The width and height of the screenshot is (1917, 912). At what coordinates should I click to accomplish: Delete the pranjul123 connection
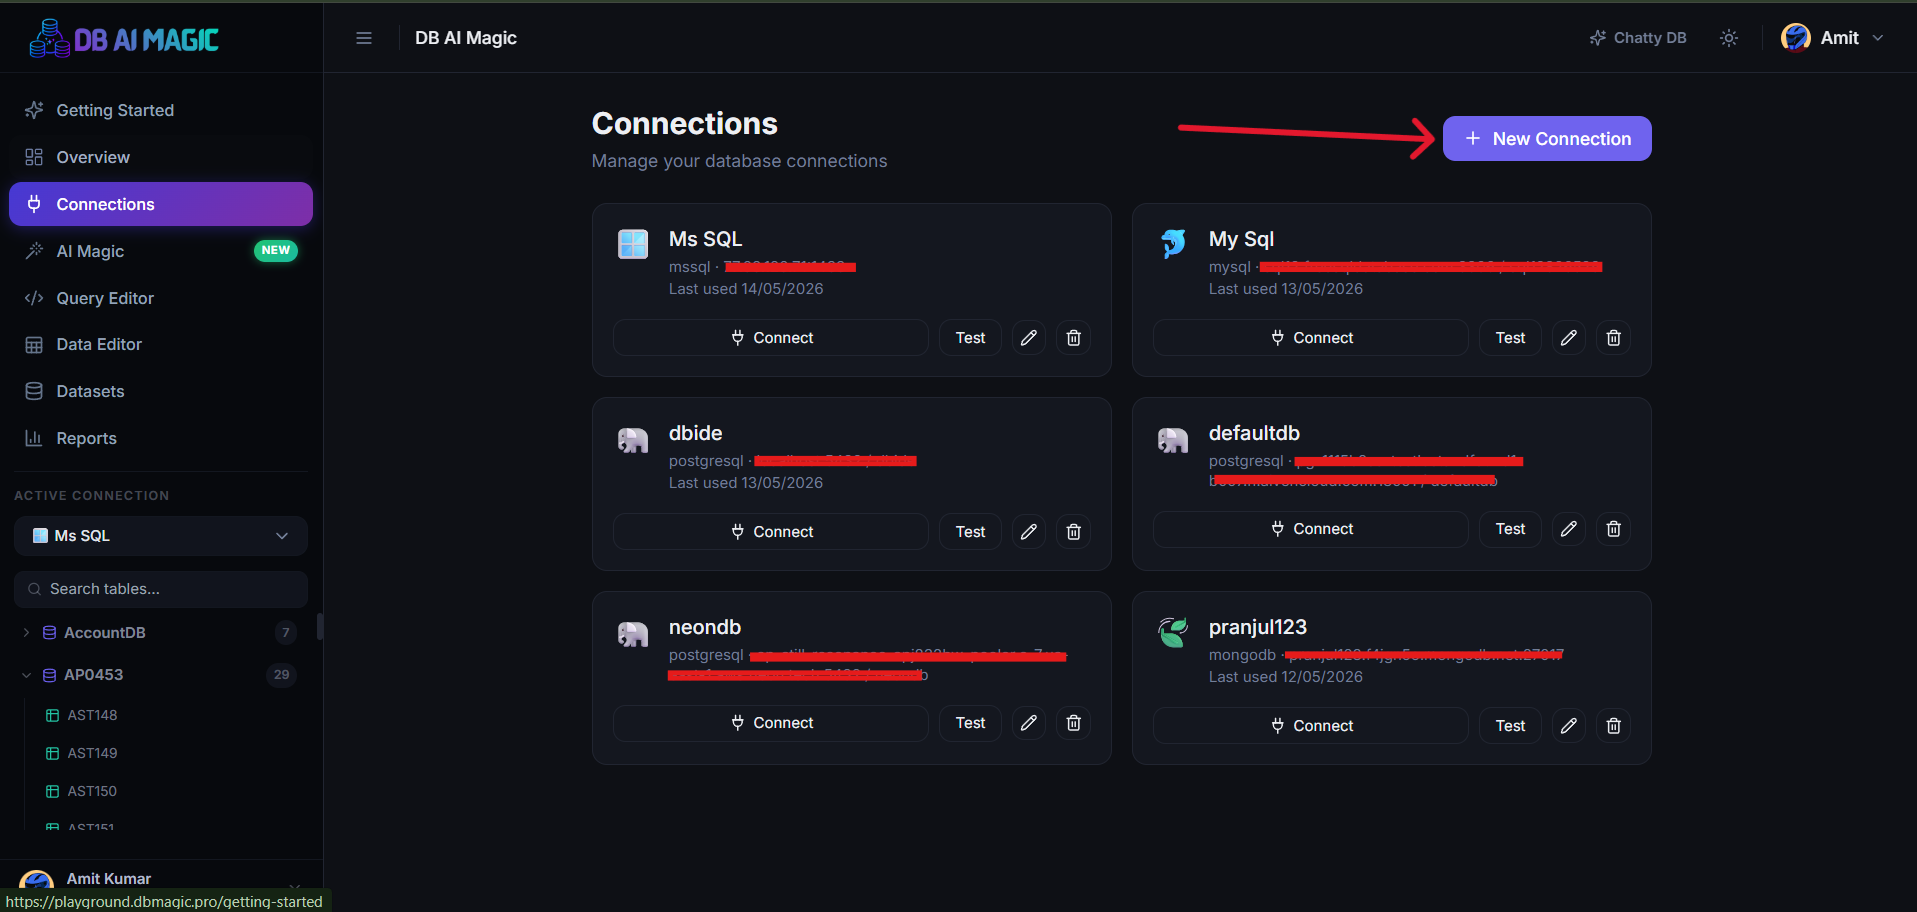point(1613,726)
